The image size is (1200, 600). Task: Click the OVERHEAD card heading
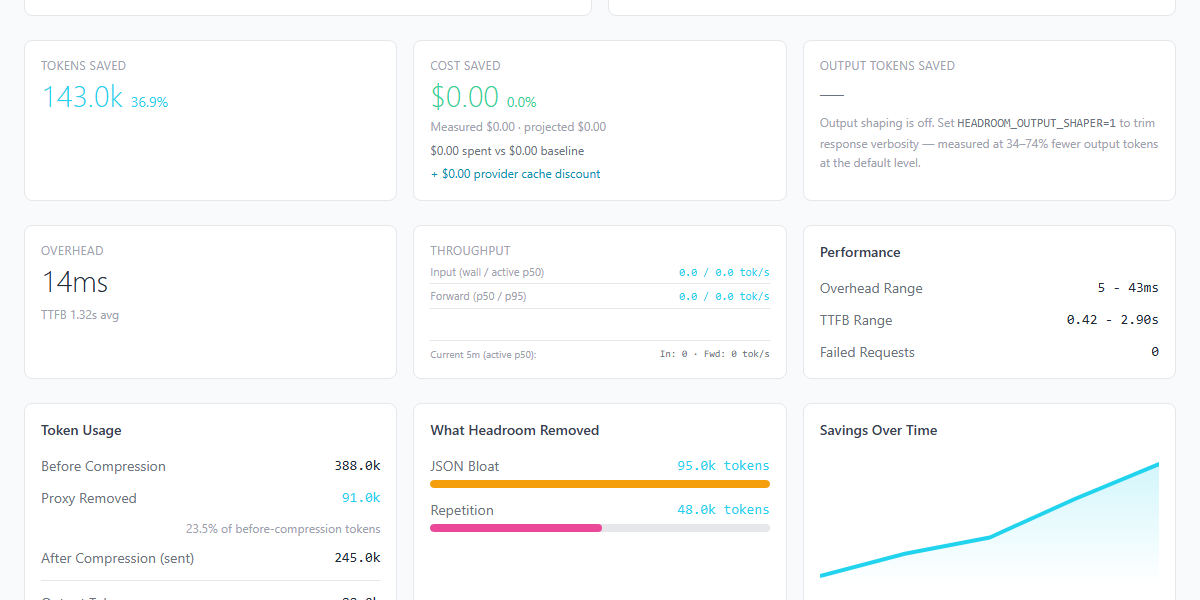(x=72, y=251)
